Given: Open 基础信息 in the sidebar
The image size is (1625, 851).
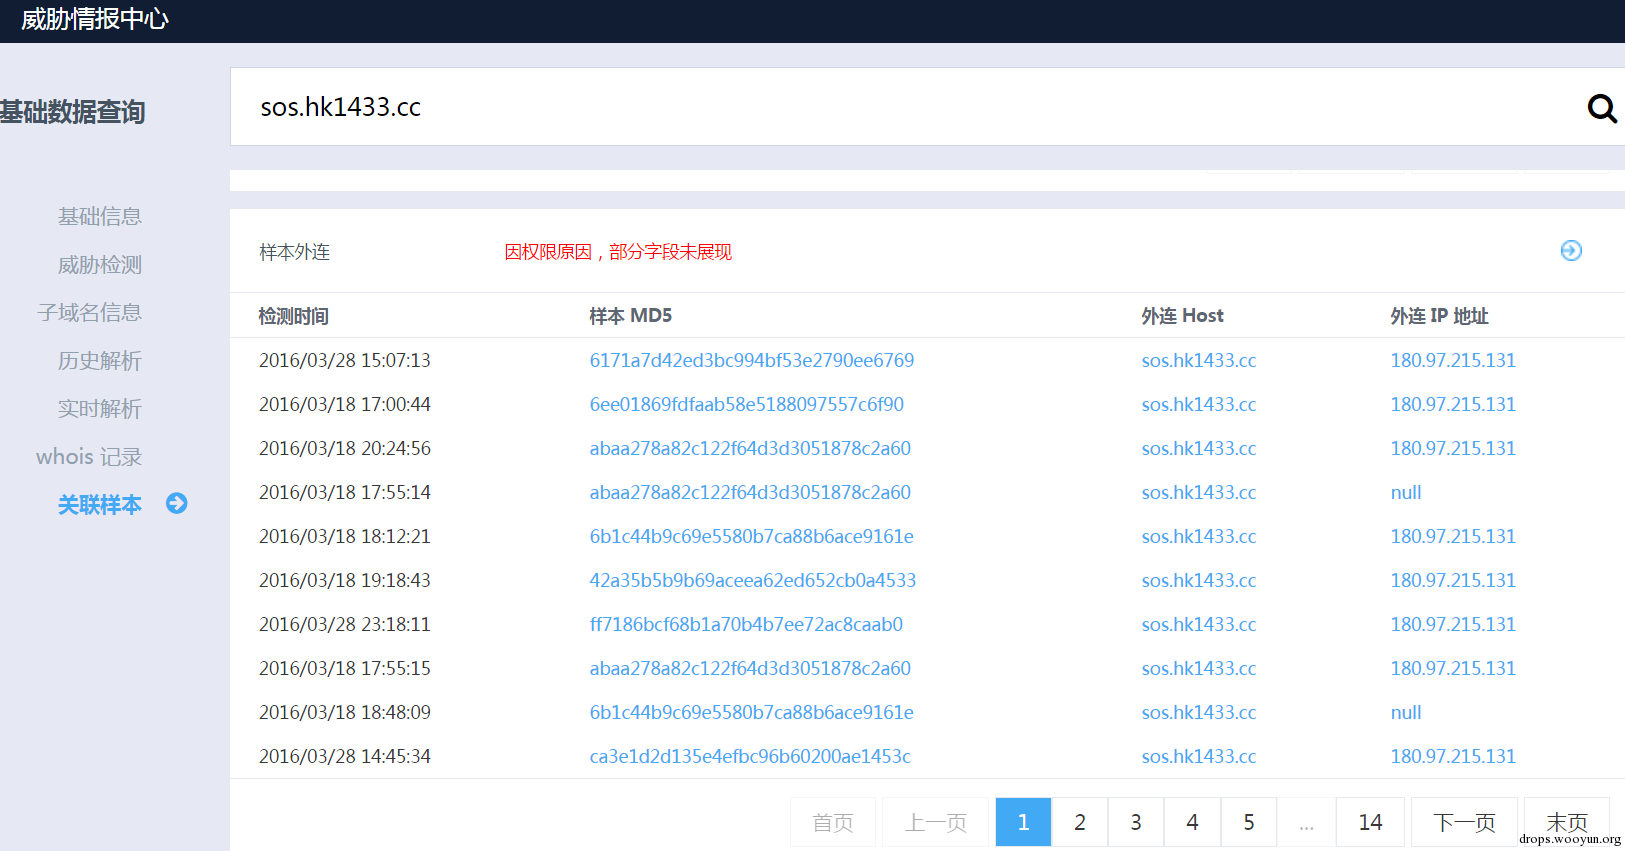Looking at the screenshot, I should pyautogui.click(x=100, y=216).
